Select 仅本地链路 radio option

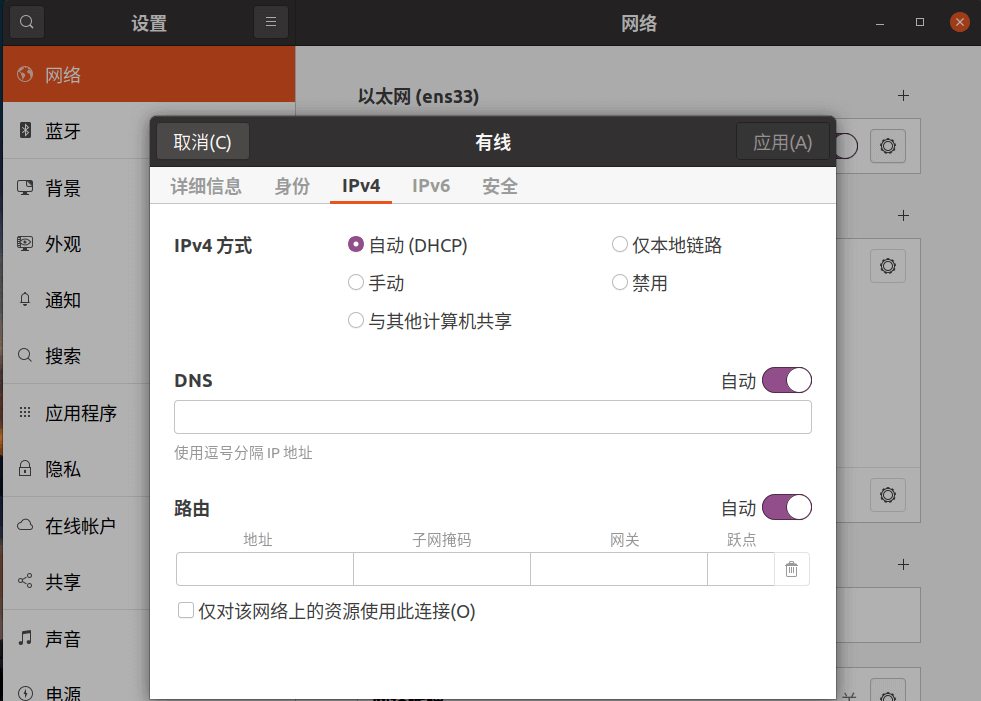tap(620, 245)
